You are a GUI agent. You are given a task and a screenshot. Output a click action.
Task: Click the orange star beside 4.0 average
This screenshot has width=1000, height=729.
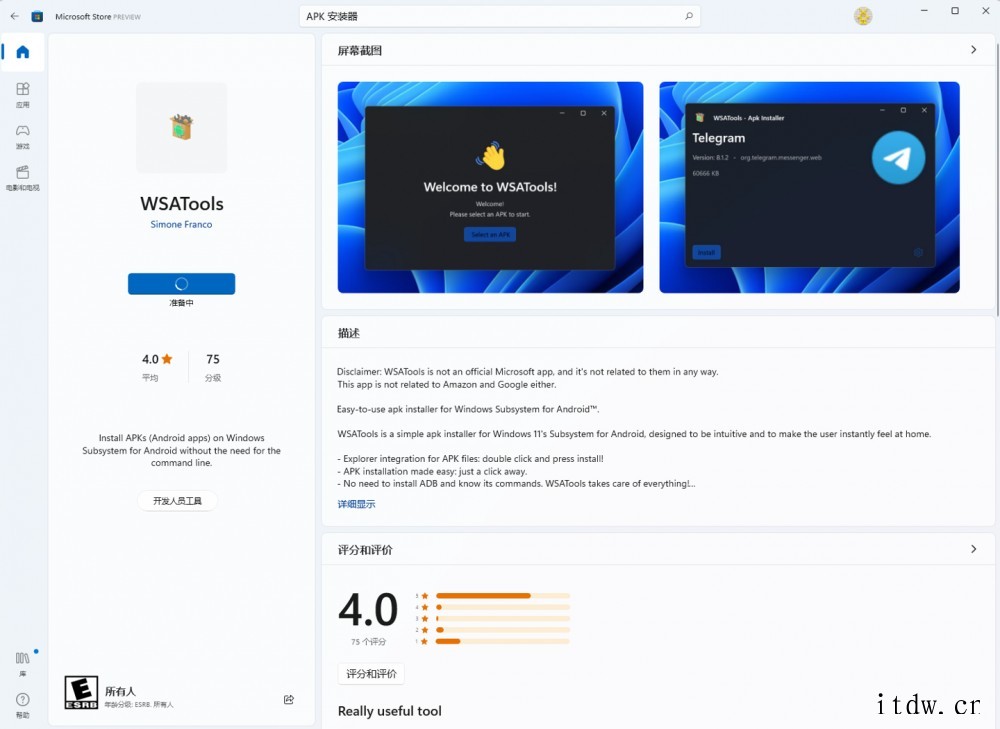click(x=167, y=359)
